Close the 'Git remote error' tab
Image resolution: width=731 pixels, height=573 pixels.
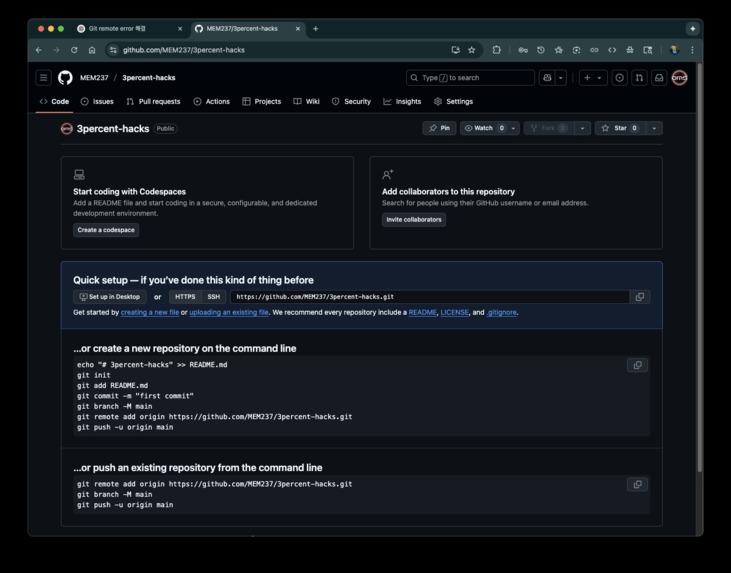180,29
